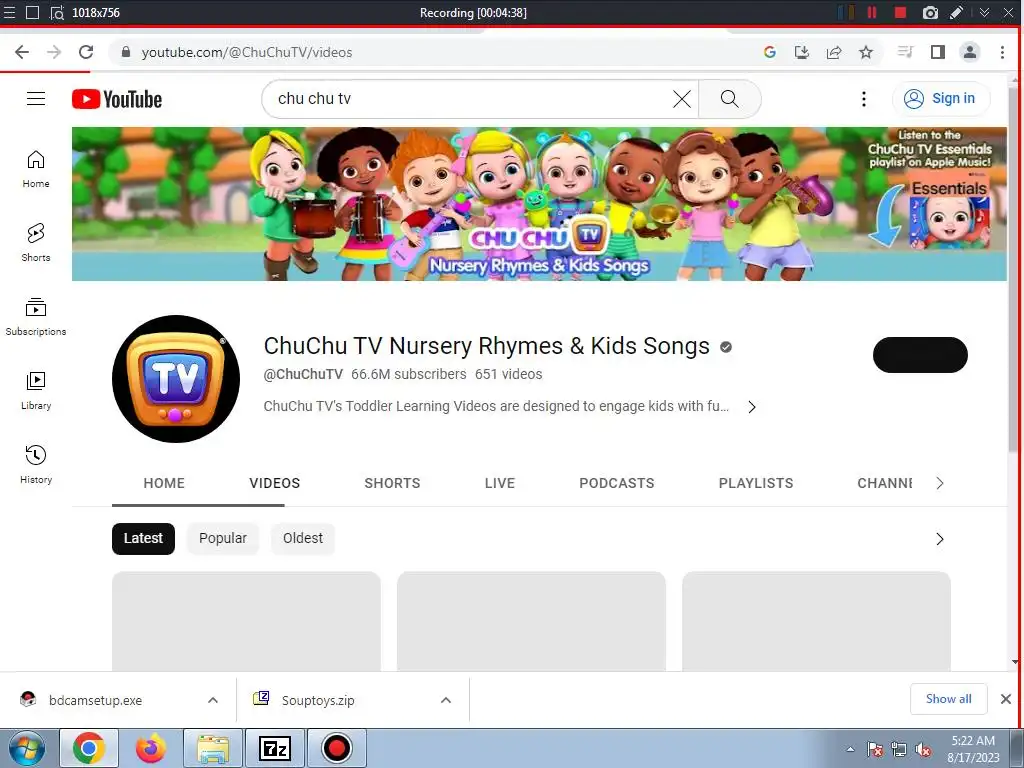Take screenshot with Bandicam camera icon
Viewport: 1024px width, 768px height.
(930, 12)
